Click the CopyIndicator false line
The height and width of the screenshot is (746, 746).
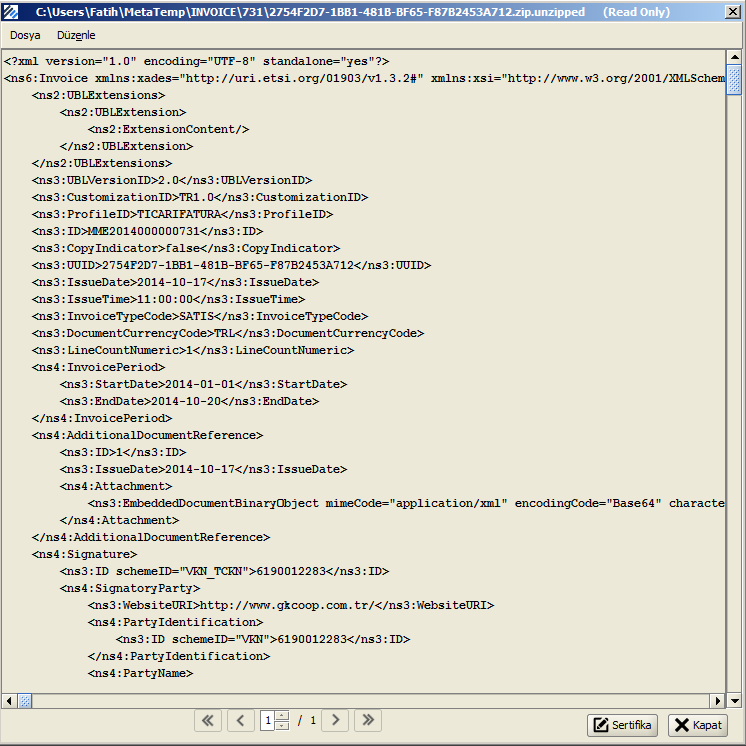coord(186,248)
